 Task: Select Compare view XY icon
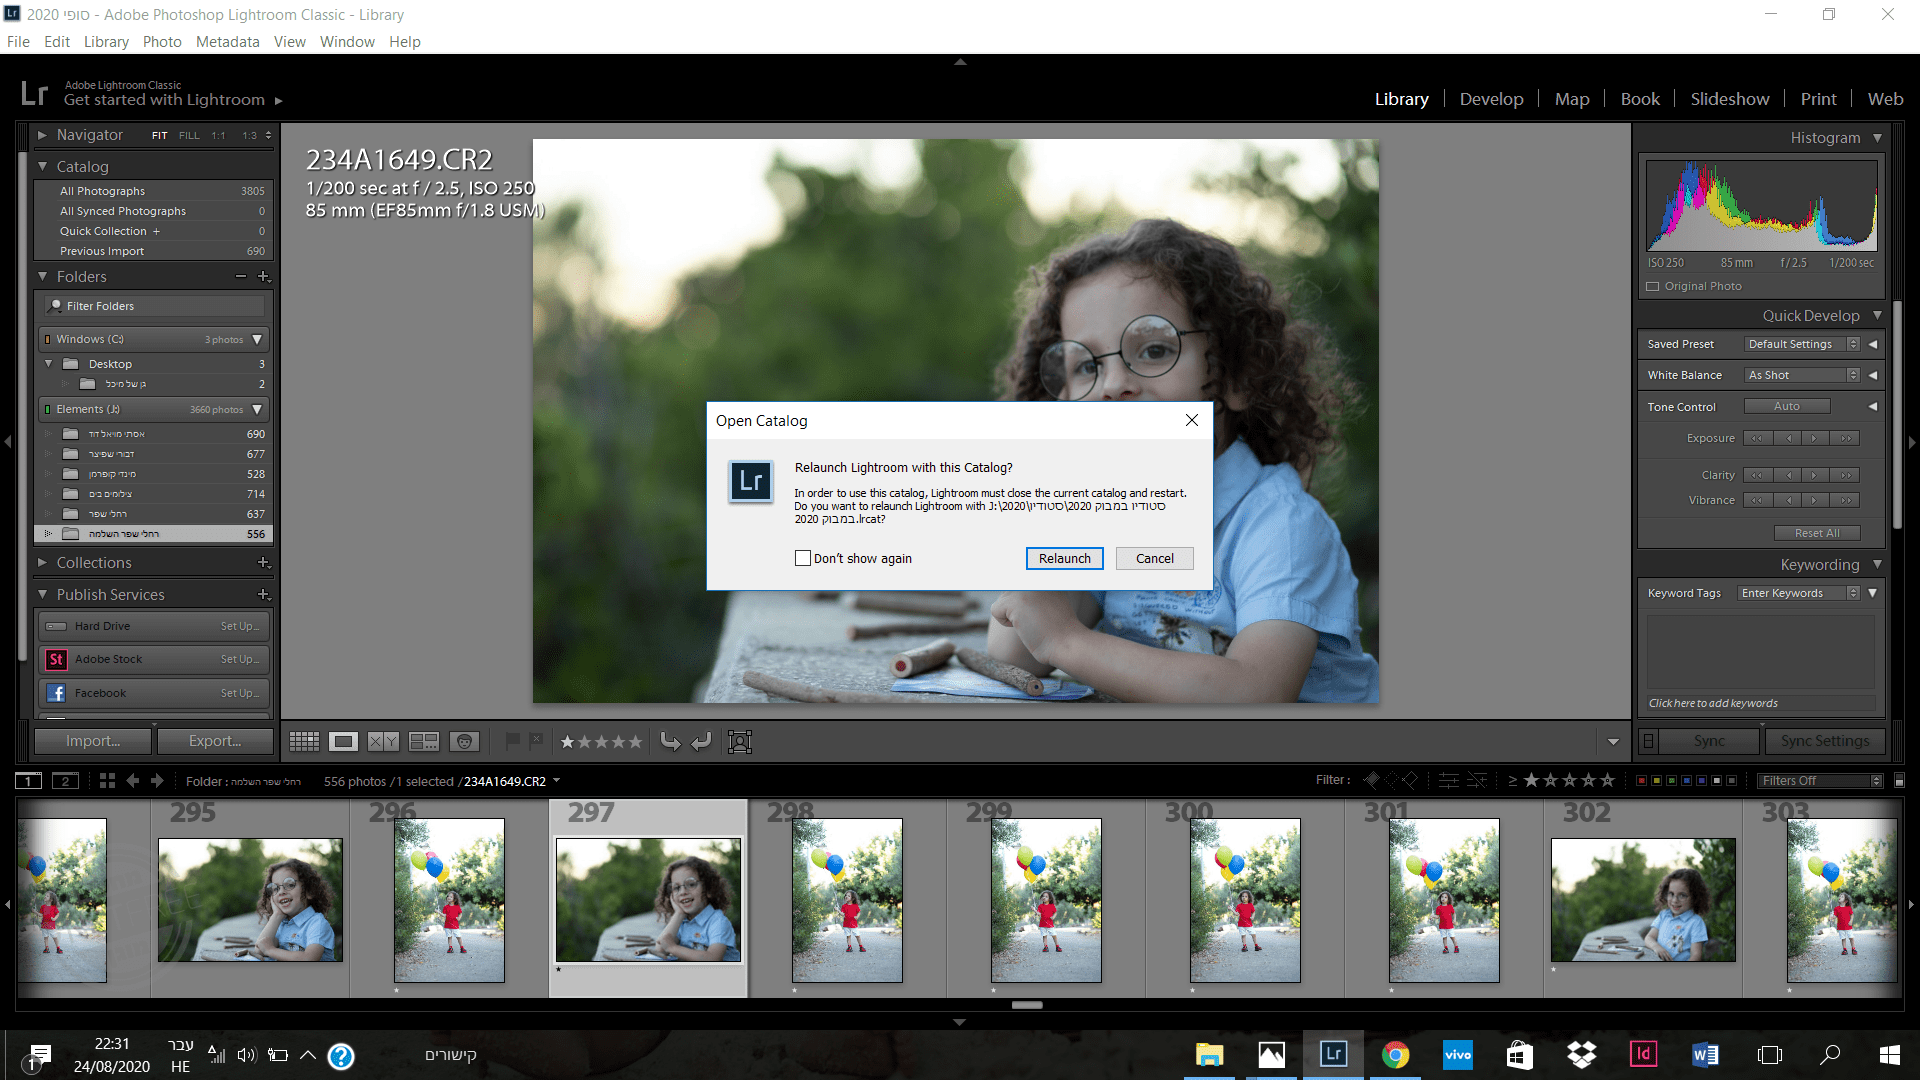(383, 741)
